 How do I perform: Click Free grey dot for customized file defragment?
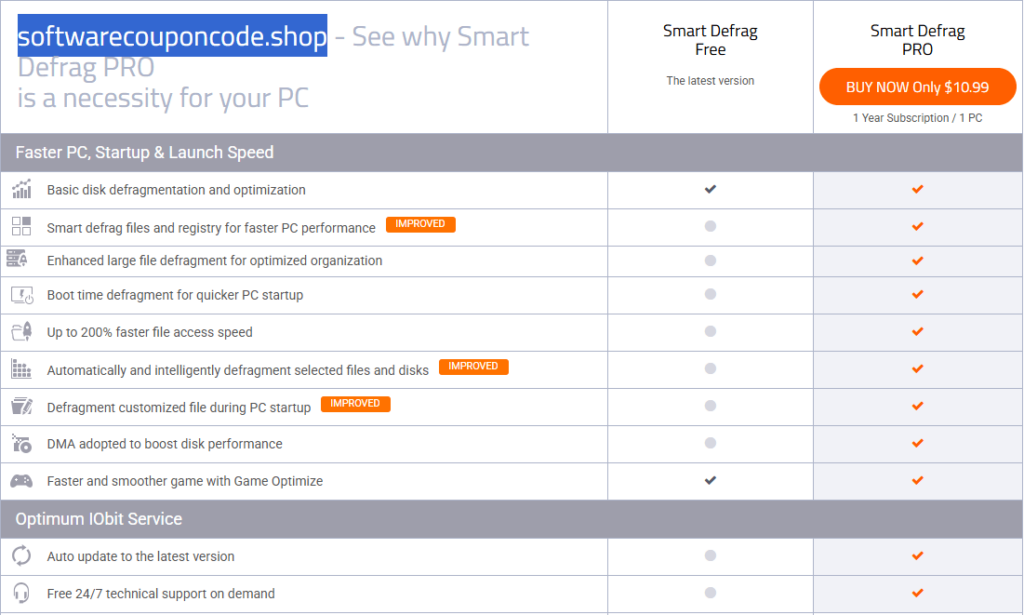tap(711, 405)
